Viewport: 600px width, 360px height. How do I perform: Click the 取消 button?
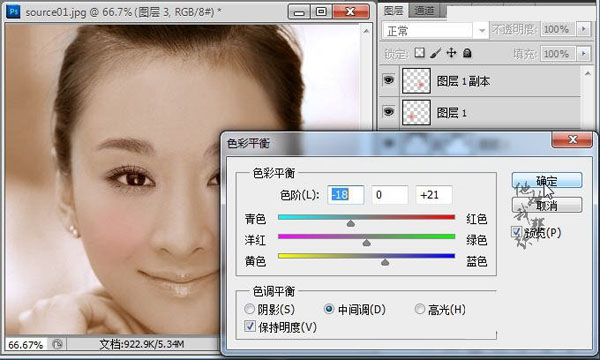pos(547,205)
